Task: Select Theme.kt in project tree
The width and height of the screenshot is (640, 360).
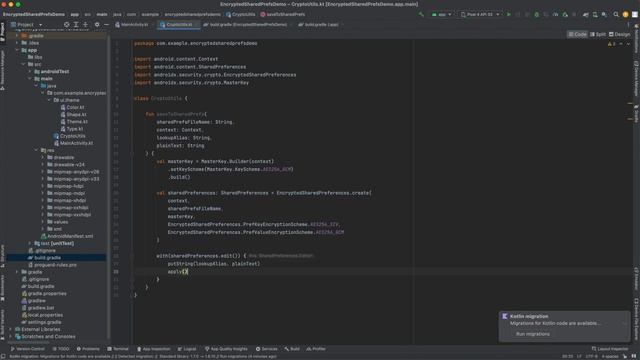Action: pyautogui.click(x=74, y=122)
